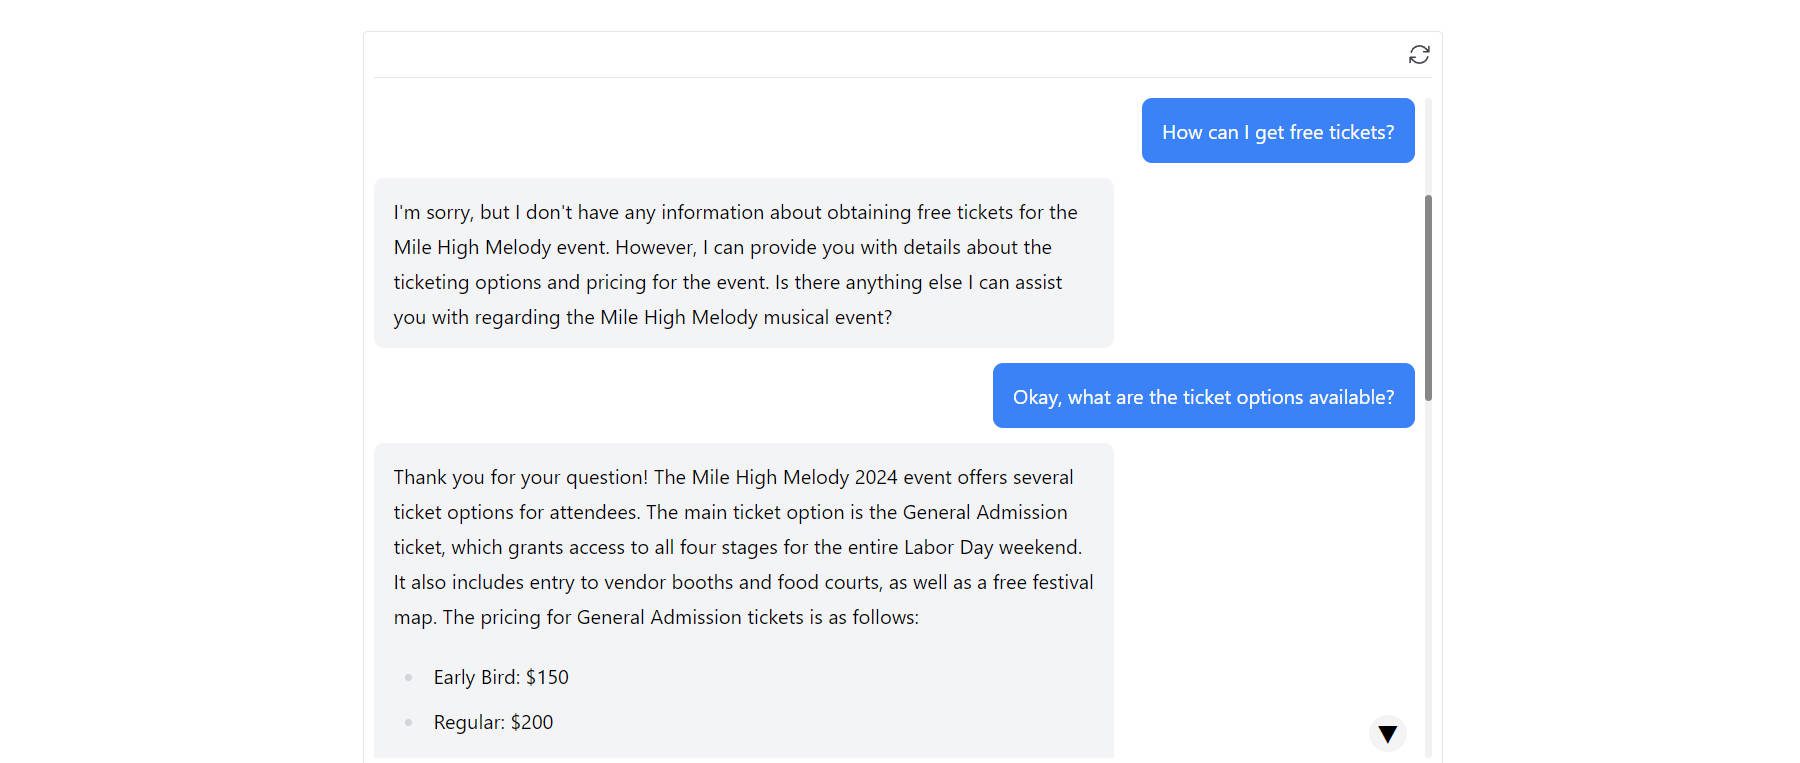The height and width of the screenshot is (763, 1800).
Task: Click the "General Admission" text in the reply
Action: click(x=984, y=512)
